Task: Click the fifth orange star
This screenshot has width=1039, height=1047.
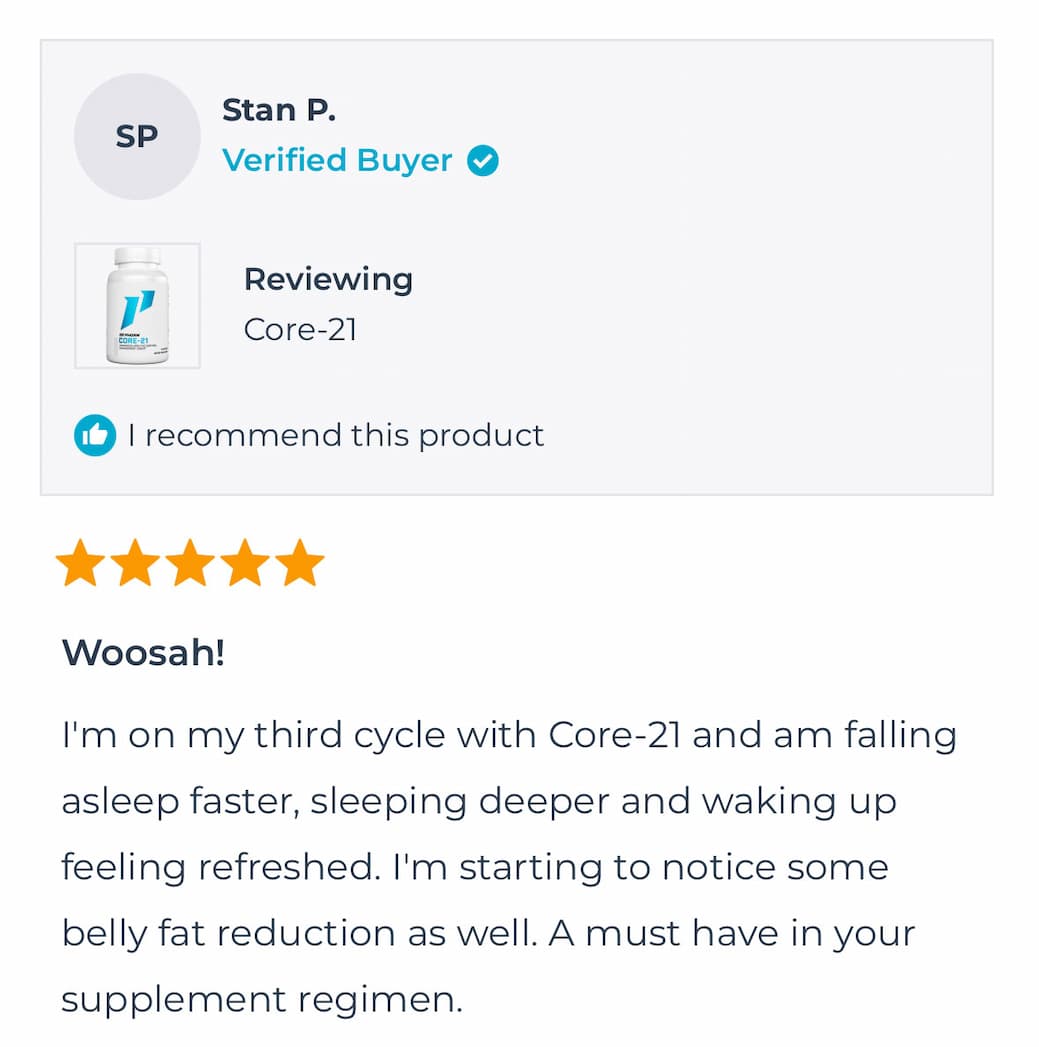Action: click(x=300, y=562)
